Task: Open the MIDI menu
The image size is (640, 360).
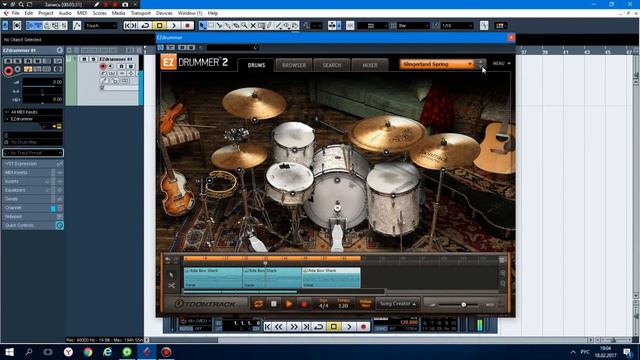Action: [82, 13]
